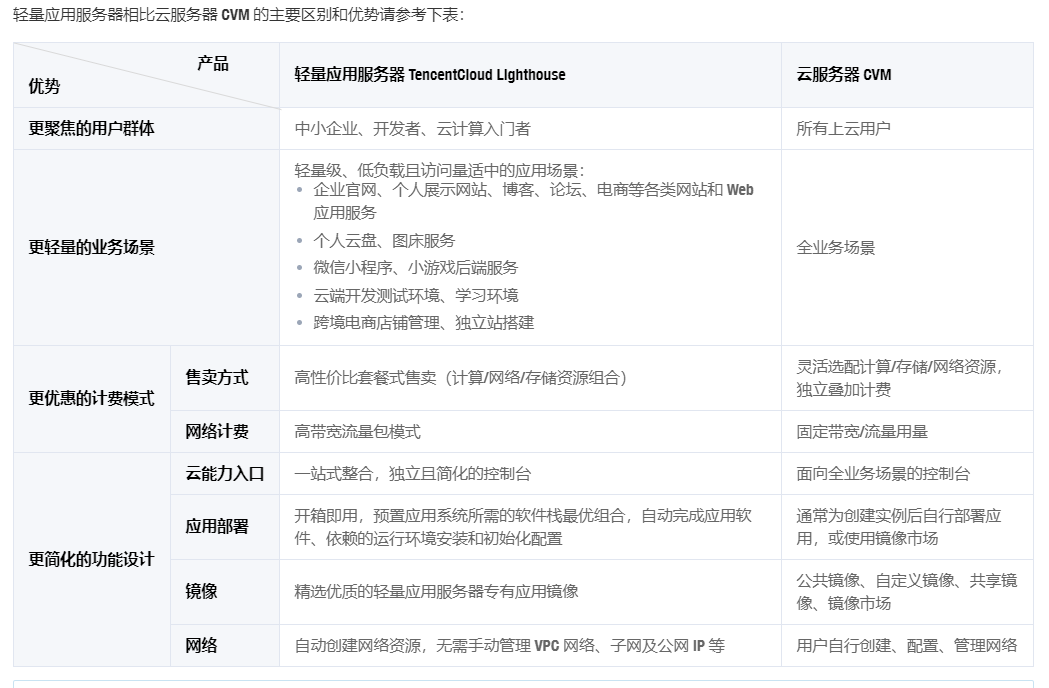Click the bullet '云端开发测试环境、学习环境'
Screen dimensions: 1049x688
pyautogui.click(x=415, y=295)
